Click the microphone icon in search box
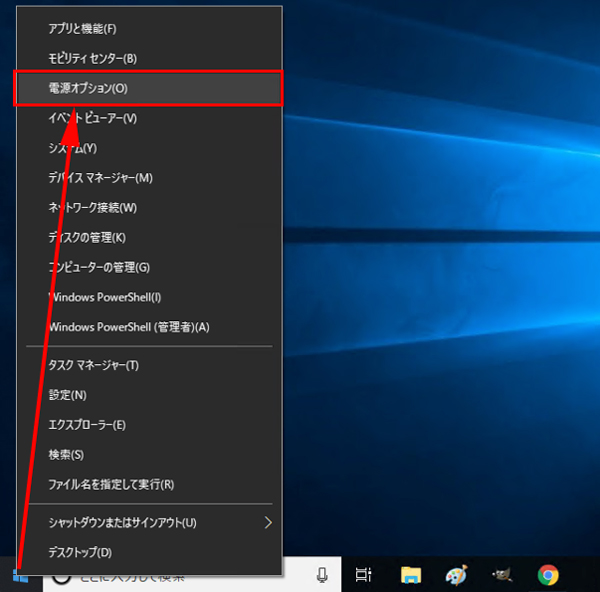The height and width of the screenshot is (592, 600). [x=322, y=575]
